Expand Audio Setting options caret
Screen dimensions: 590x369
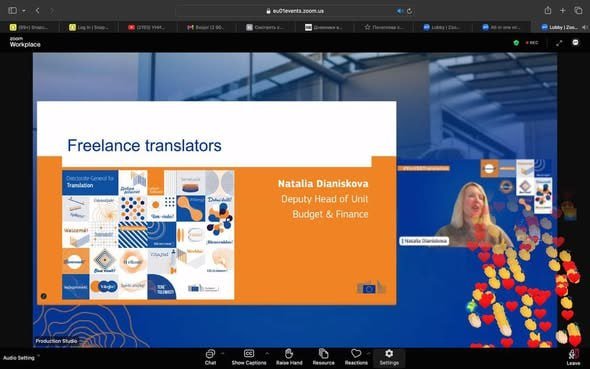pos(38,355)
